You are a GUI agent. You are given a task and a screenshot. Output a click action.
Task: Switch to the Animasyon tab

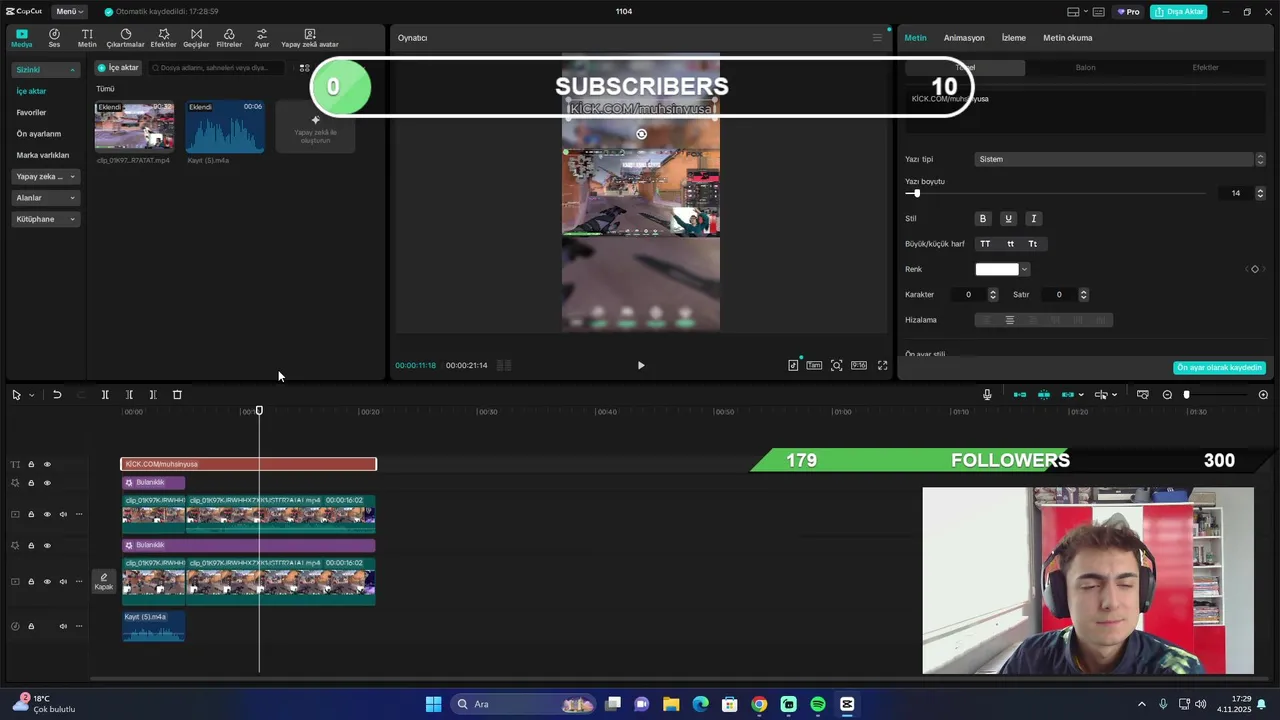tap(964, 38)
